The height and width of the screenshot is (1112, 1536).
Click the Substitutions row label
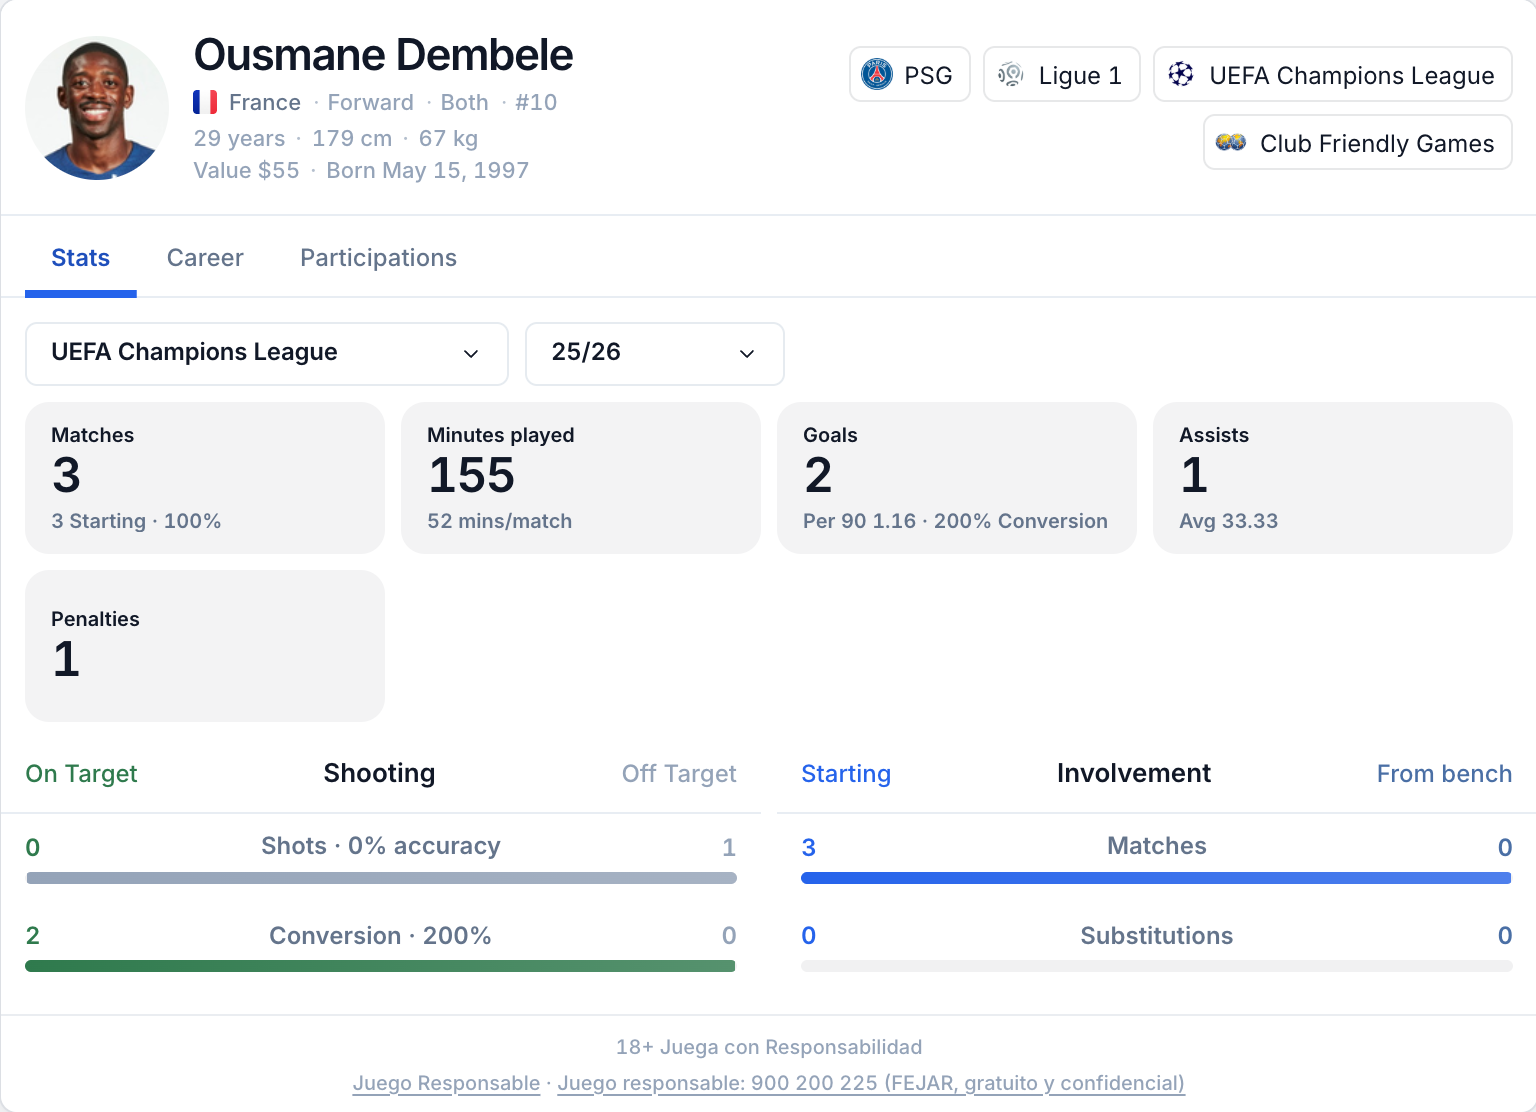point(1157,936)
